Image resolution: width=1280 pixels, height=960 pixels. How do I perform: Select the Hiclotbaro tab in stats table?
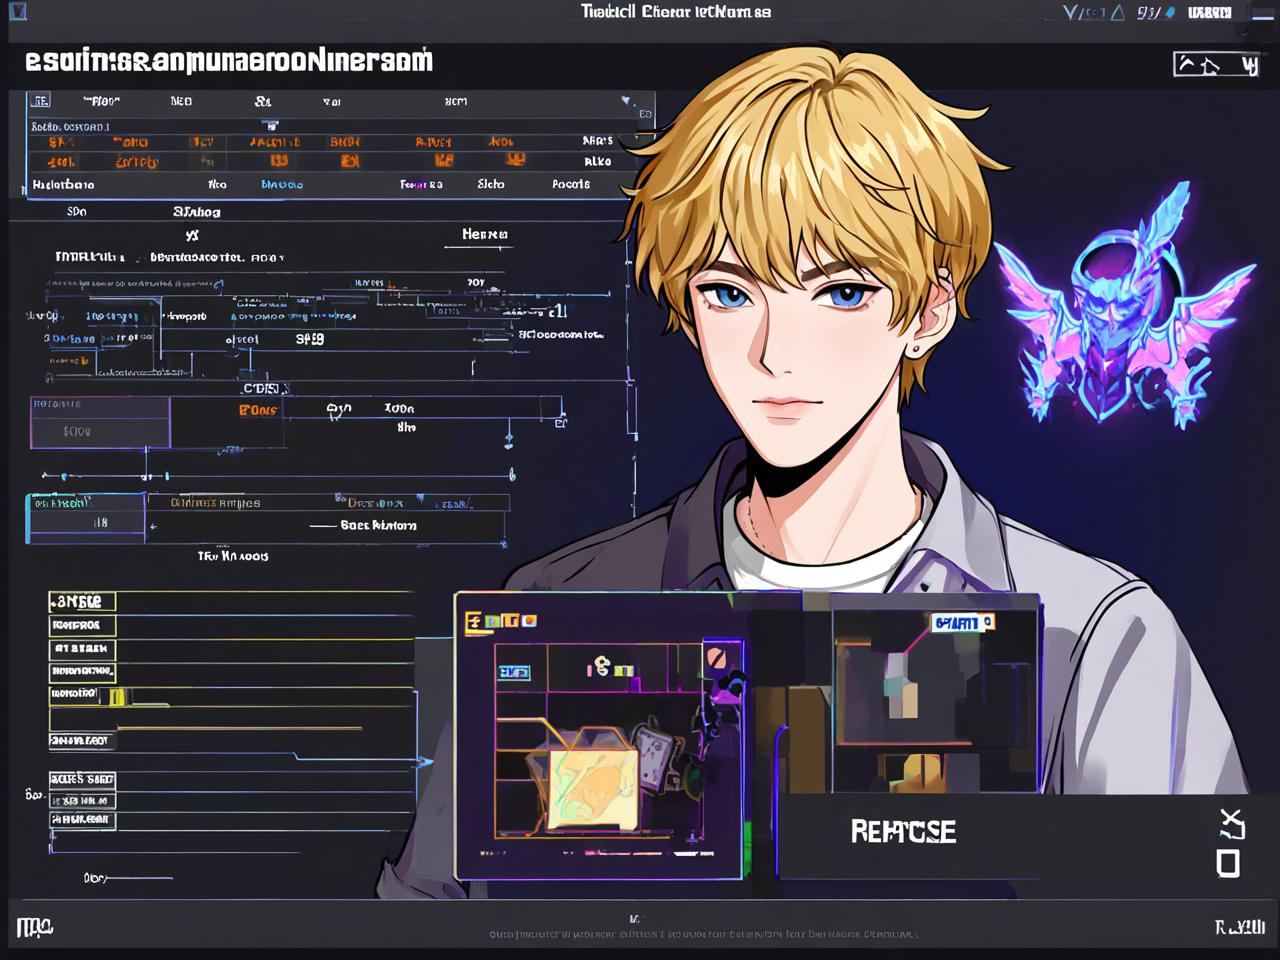(x=63, y=185)
